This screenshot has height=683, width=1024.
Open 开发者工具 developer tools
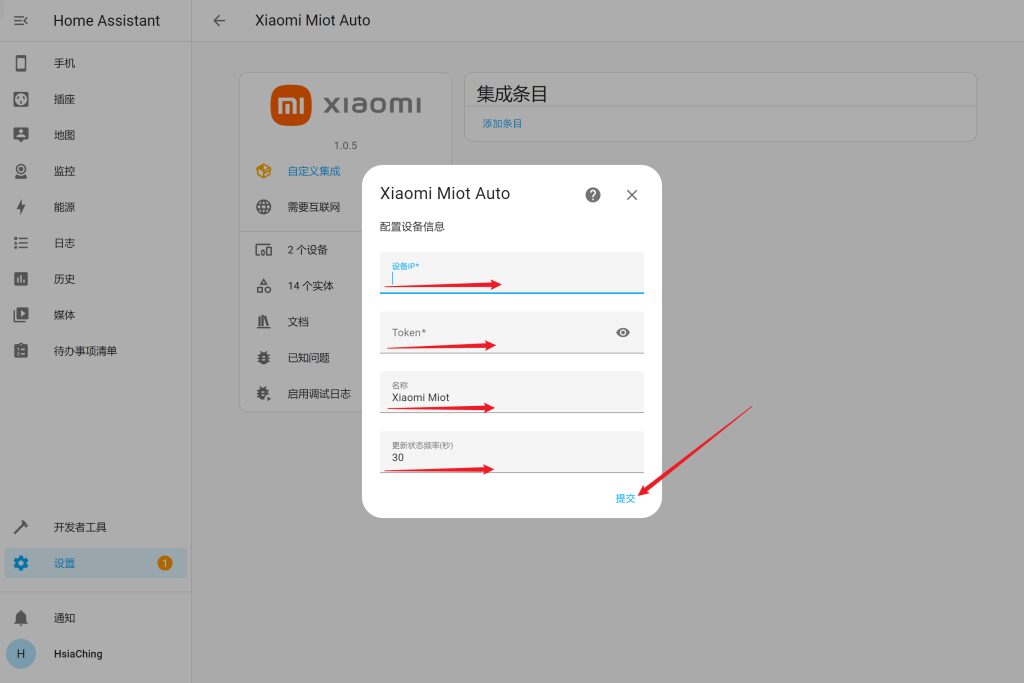(80, 527)
